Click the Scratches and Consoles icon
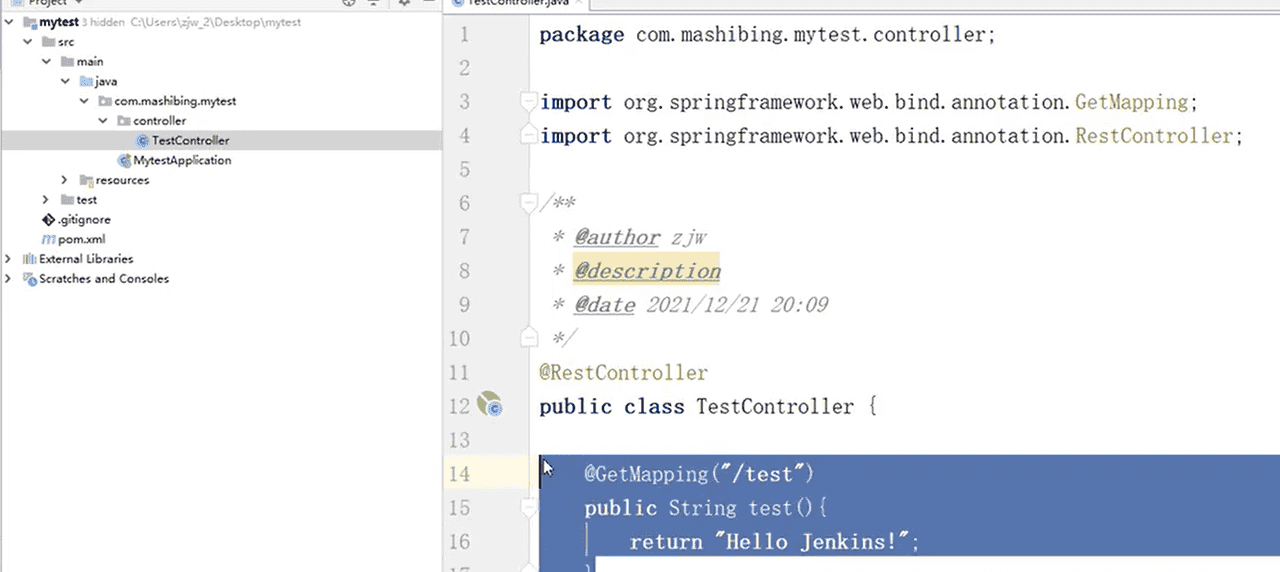The width and height of the screenshot is (1280, 572). 29,279
